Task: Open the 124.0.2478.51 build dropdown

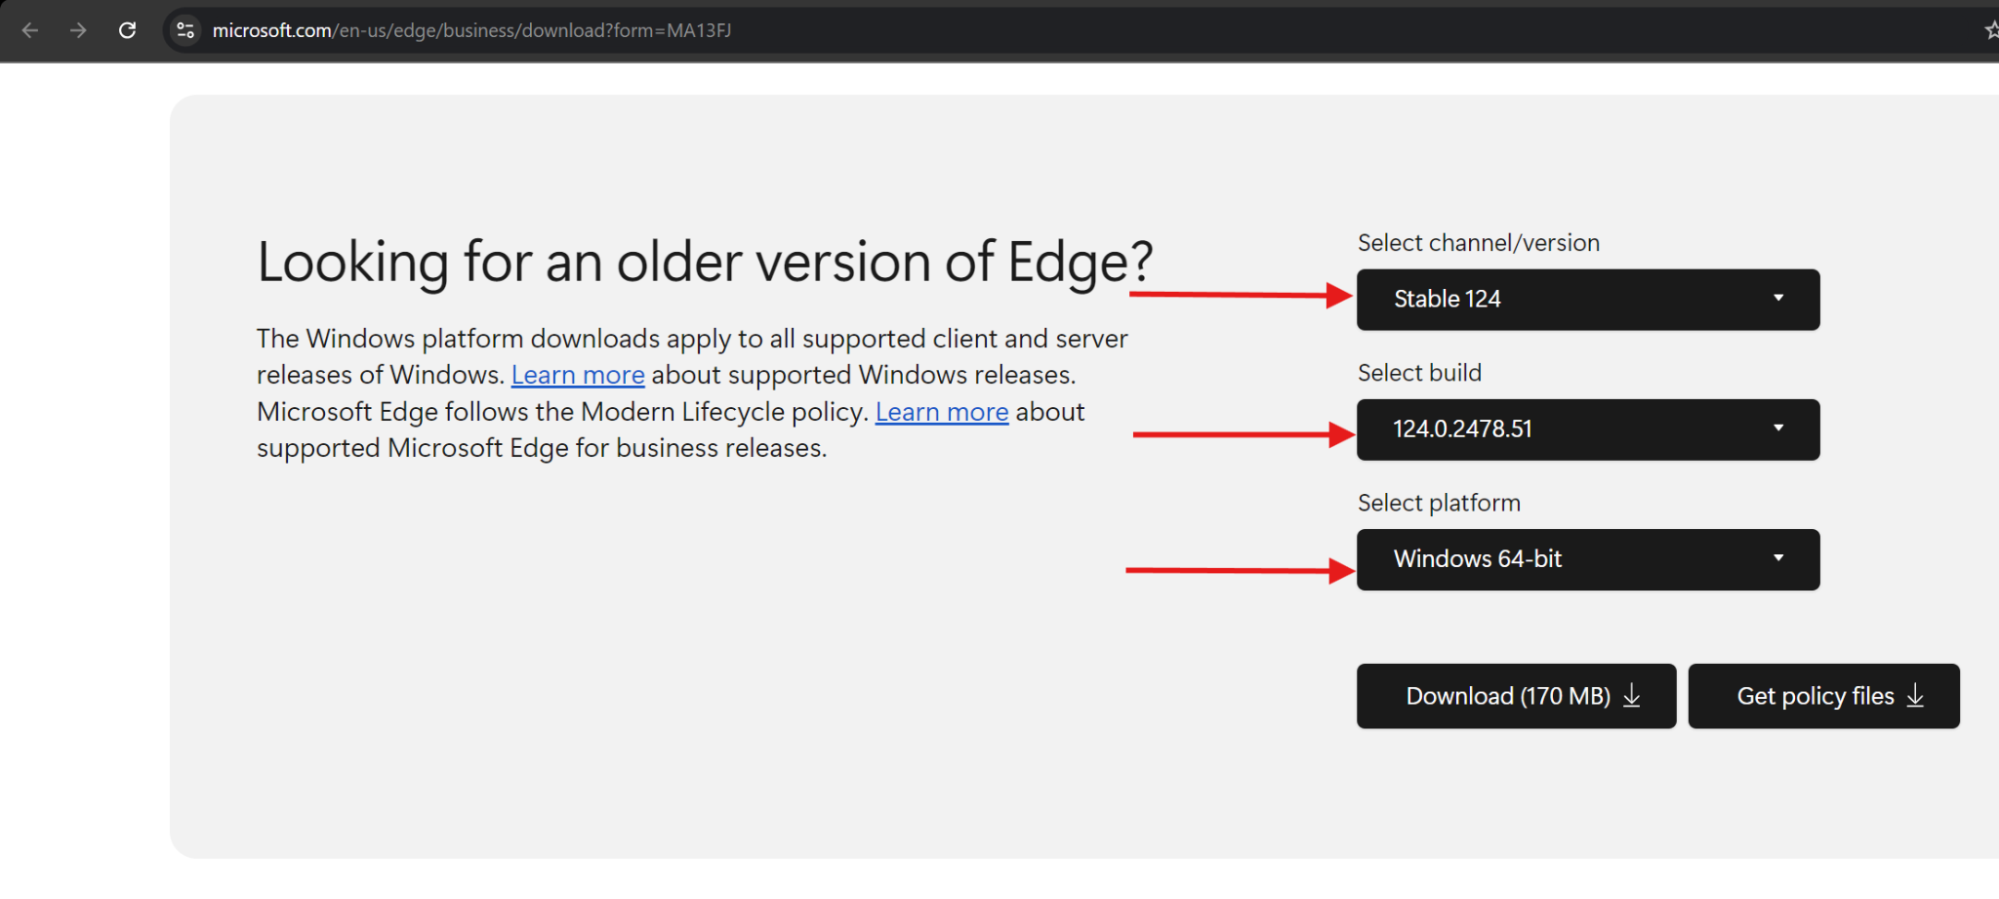Action: 1588,429
